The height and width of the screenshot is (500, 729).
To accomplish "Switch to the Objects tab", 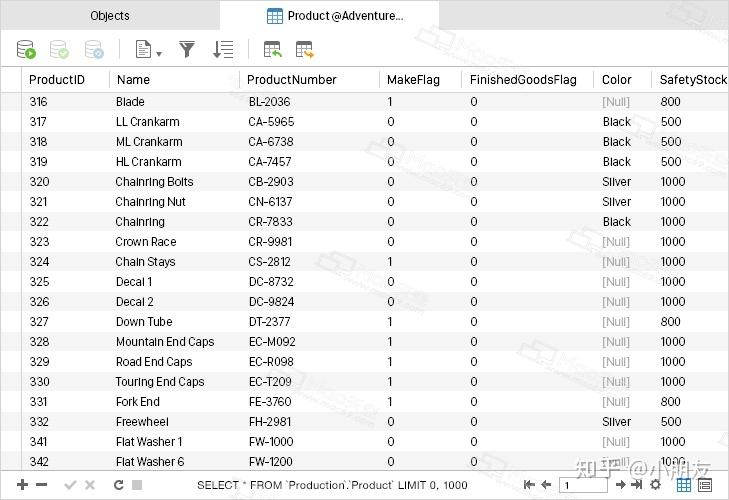I will (x=110, y=16).
